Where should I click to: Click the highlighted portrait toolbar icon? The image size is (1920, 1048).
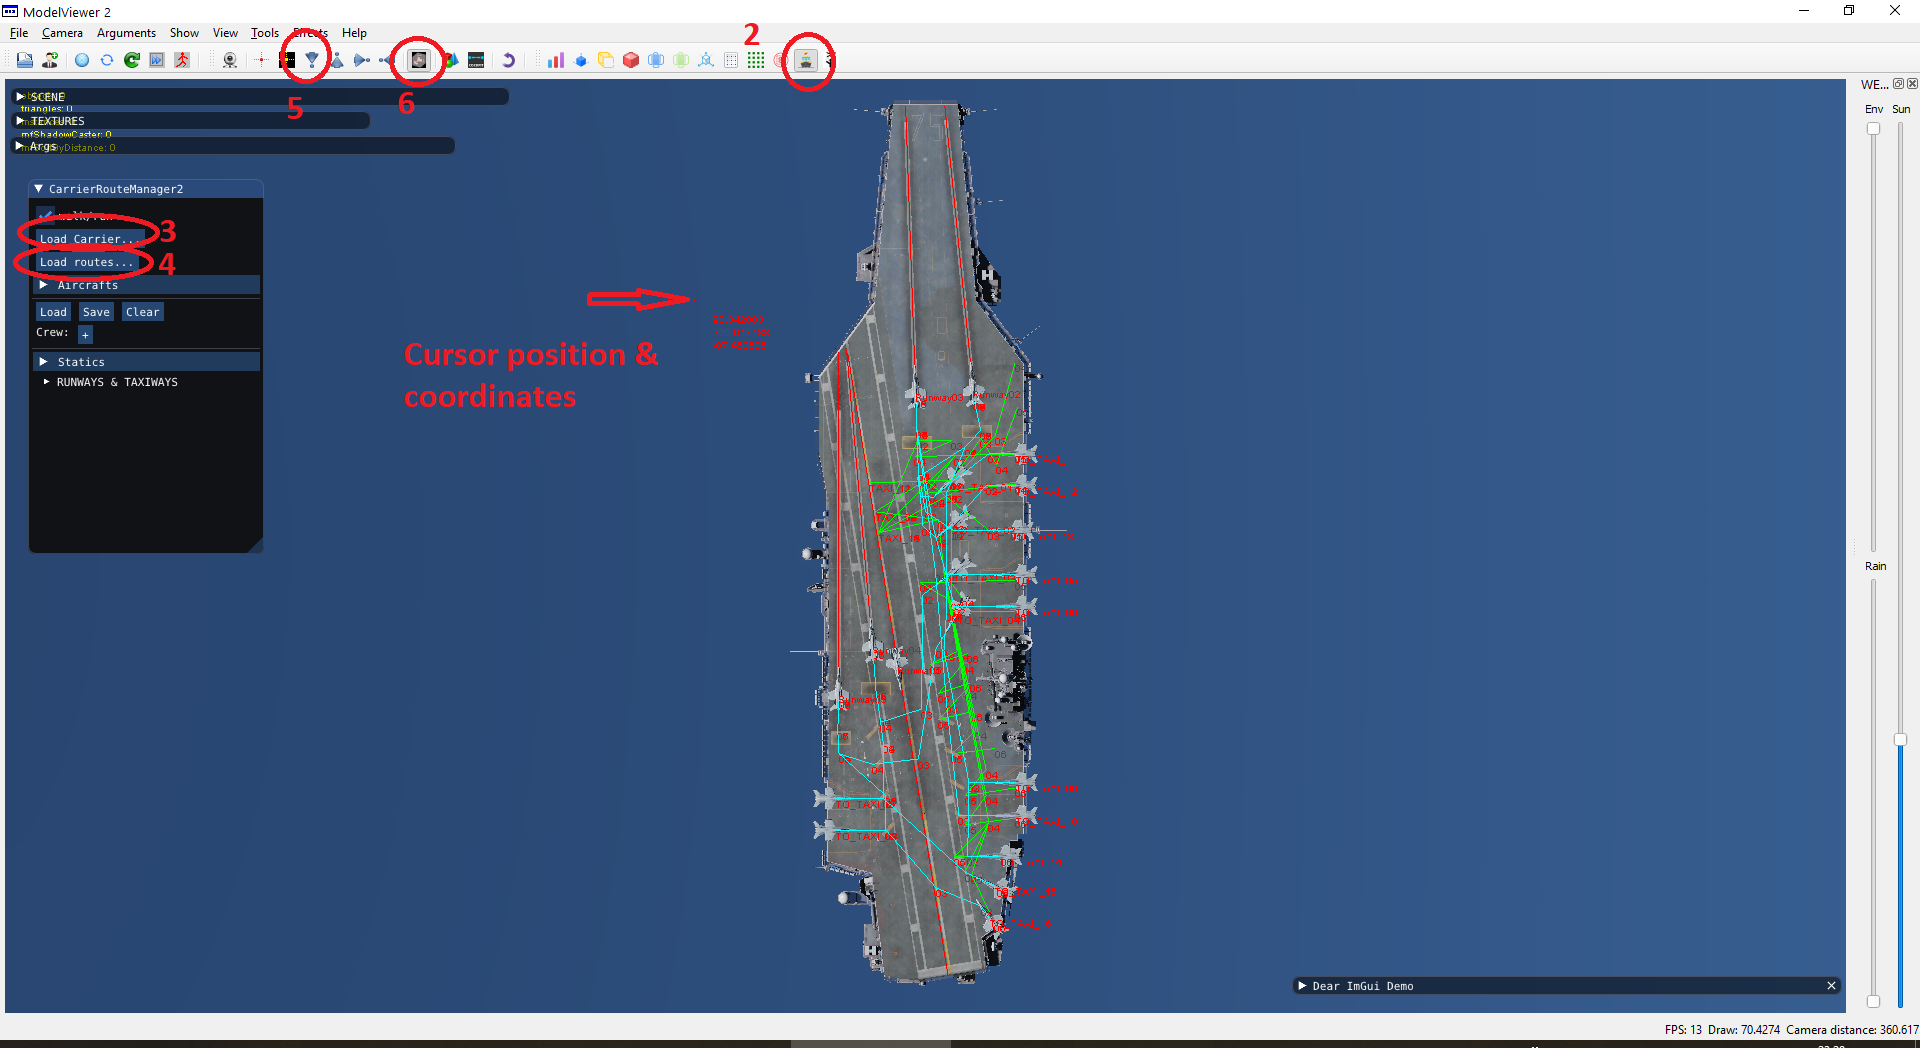(x=419, y=60)
